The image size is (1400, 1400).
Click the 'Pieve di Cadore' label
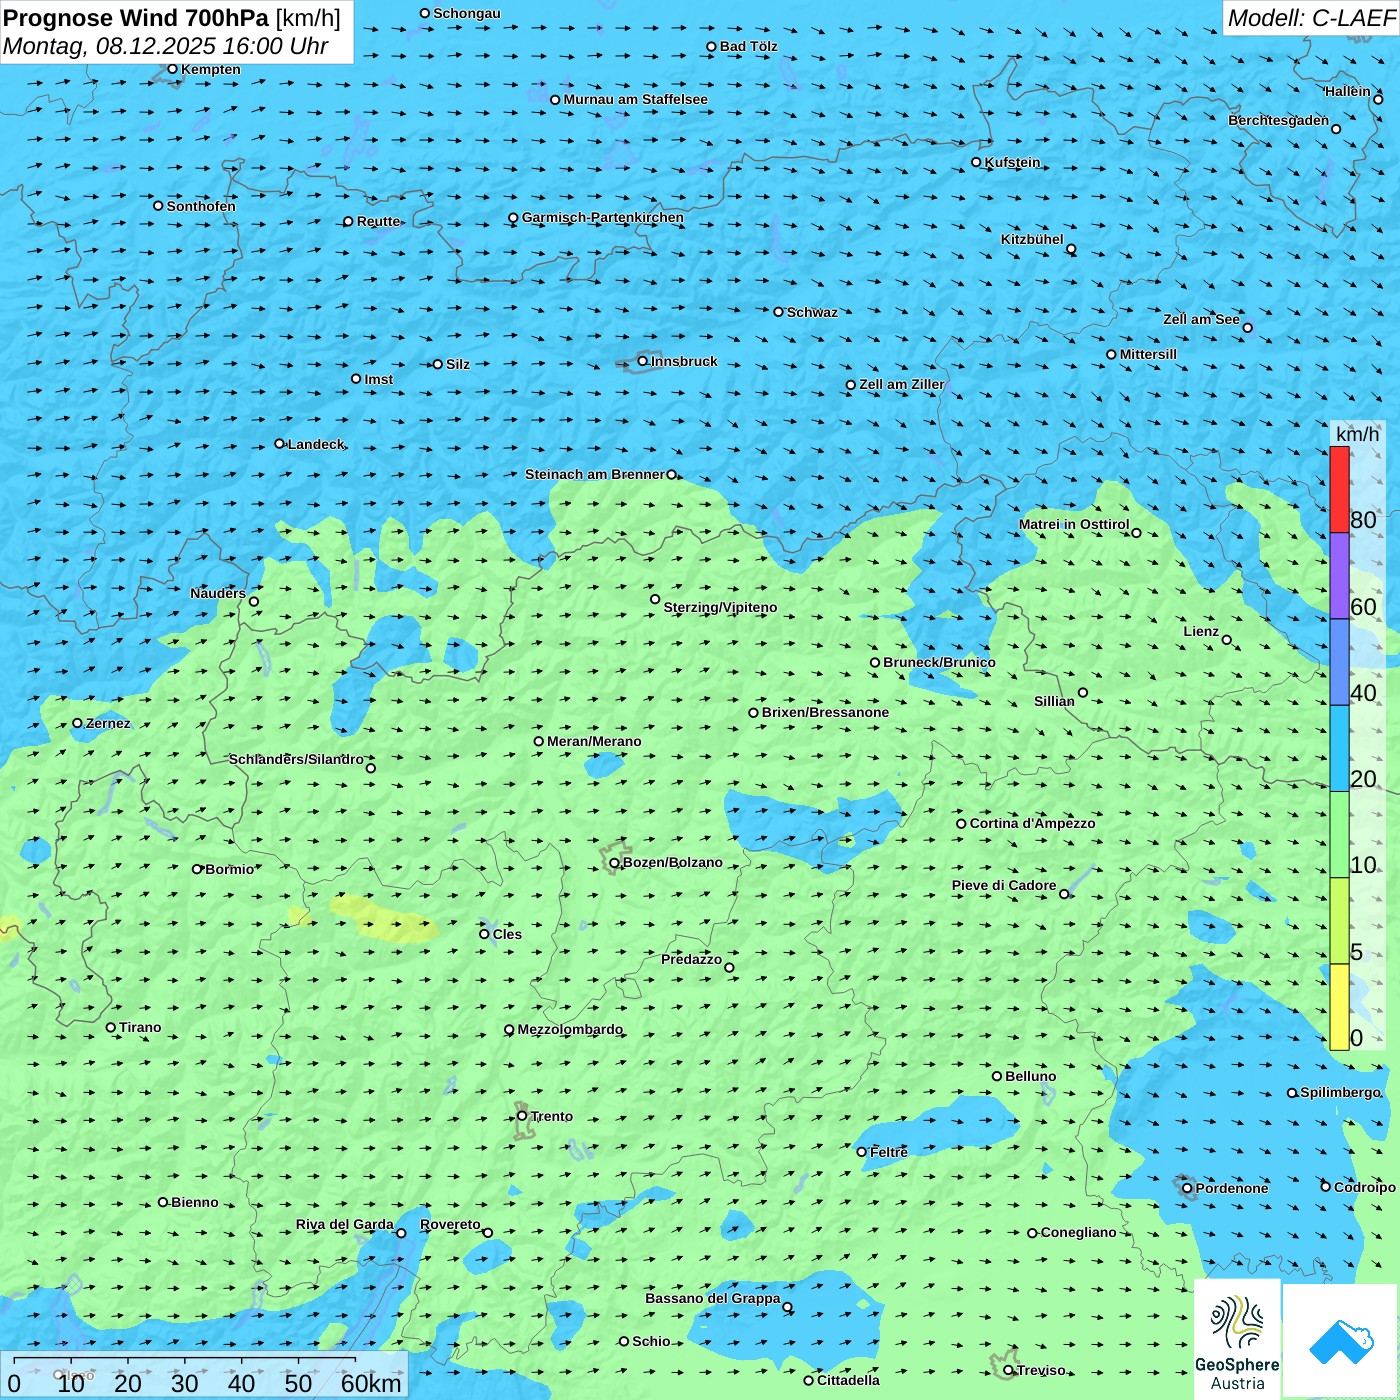(1004, 885)
